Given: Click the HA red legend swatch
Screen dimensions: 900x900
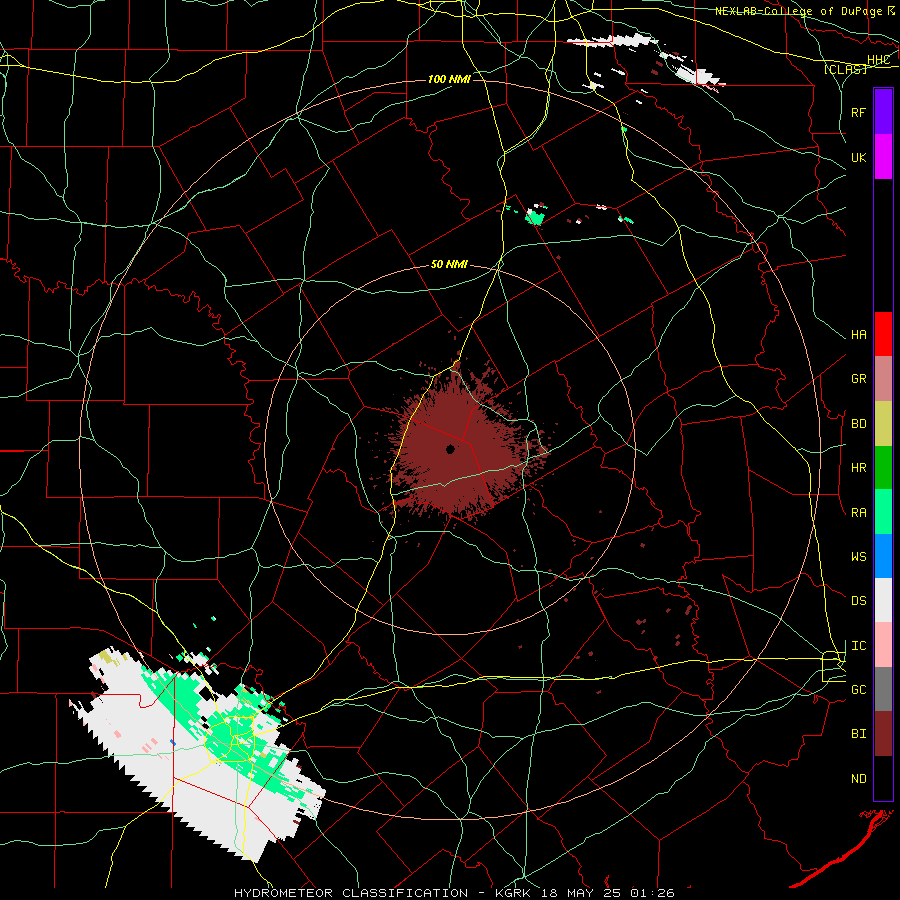Looking at the screenshot, I should [883, 334].
